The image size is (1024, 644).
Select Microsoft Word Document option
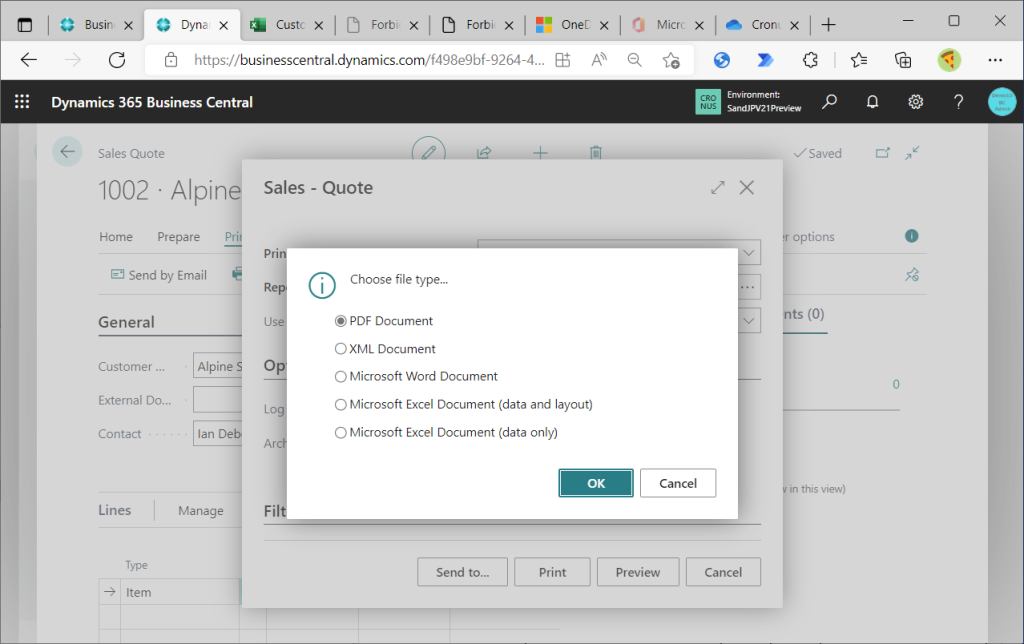pyautogui.click(x=340, y=376)
